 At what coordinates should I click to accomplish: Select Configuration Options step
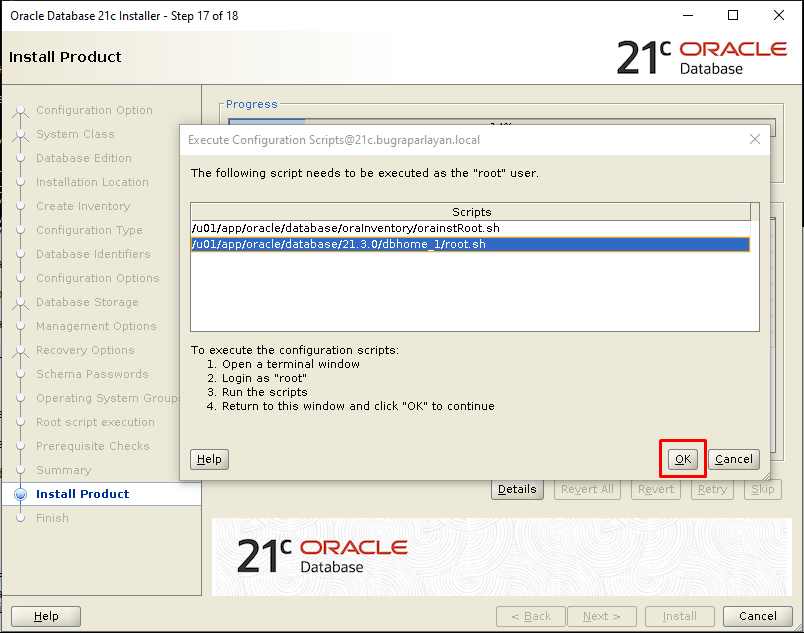tap(98, 278)
